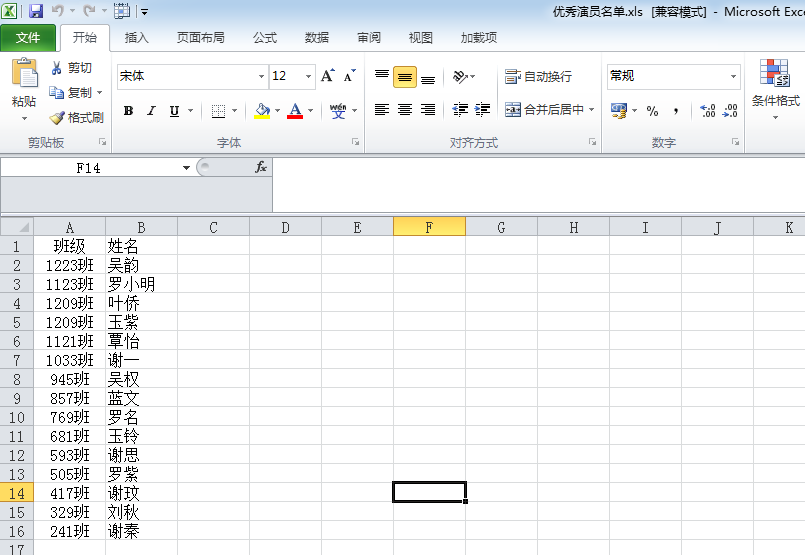Click the Undo arrow icon

tap(58, 11)
